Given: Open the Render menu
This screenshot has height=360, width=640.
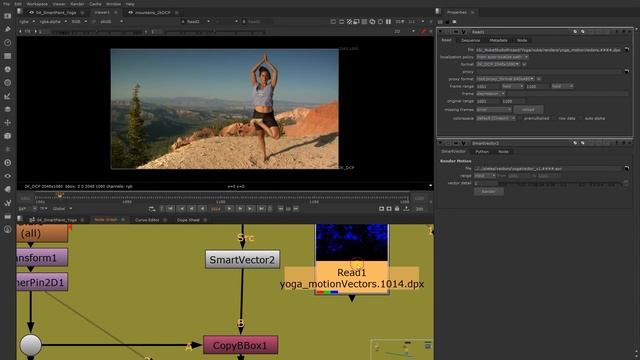Looking at the screenshot, I should pos(77,4).
